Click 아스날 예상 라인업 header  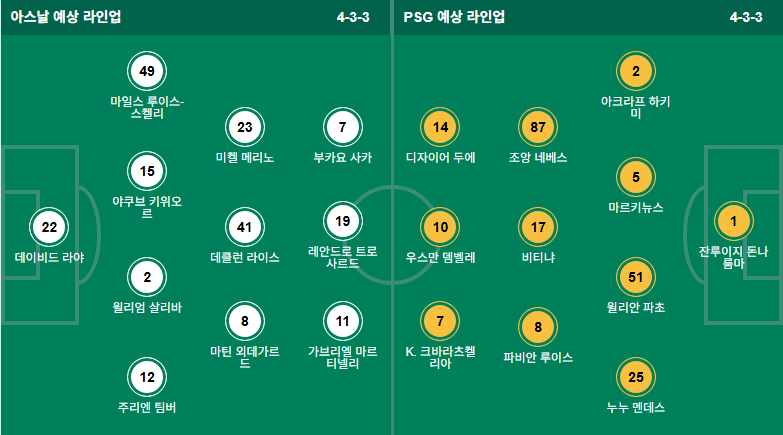(65, 17)
